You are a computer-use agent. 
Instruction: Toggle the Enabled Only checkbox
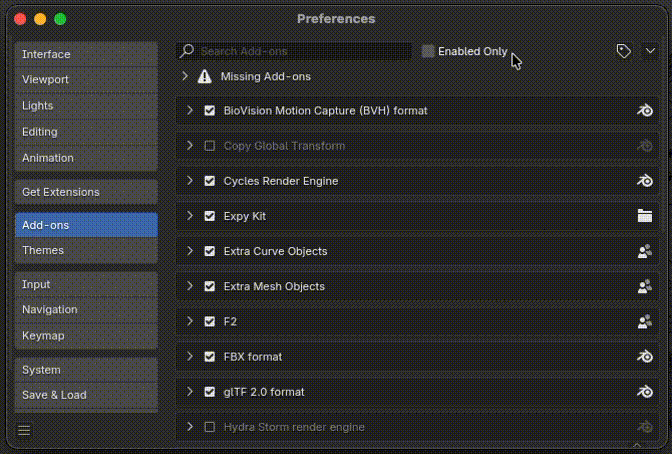pos(428,51)
